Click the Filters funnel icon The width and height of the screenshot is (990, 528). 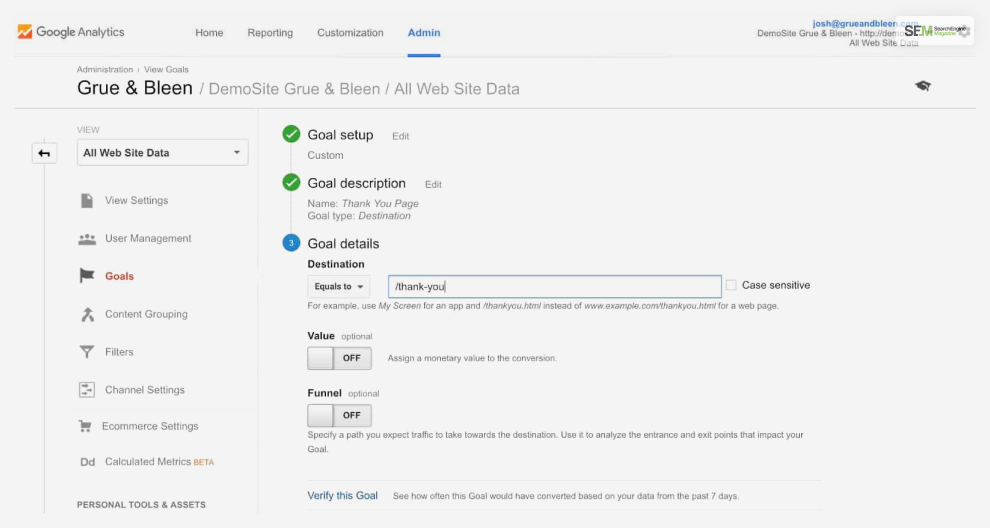point(87,352)
